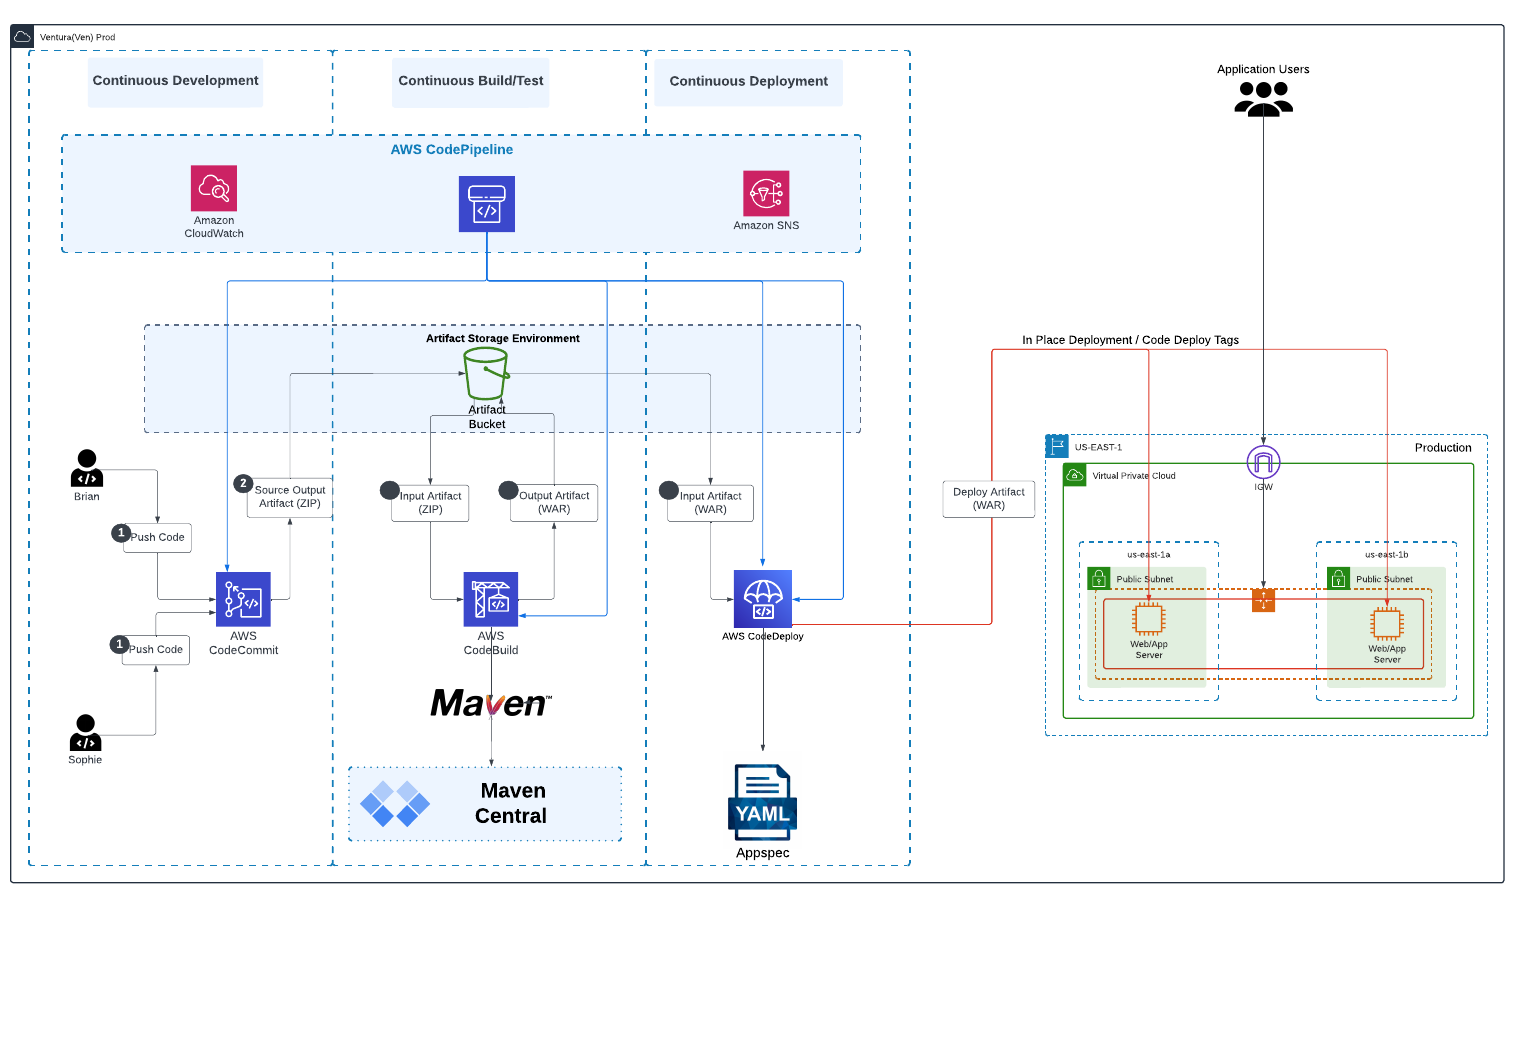
Task: Click the In Place Deployment label
Action: coord(1130,340)
